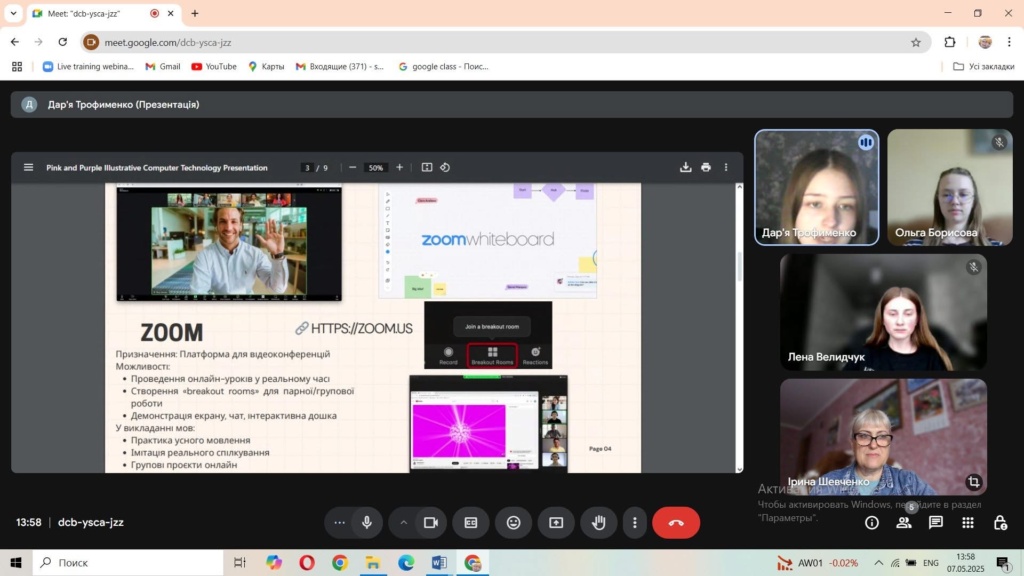Click the present screen button
The height and width of the screenshot is (576, 1024).
pyautogui.click(x=556, y=522)
